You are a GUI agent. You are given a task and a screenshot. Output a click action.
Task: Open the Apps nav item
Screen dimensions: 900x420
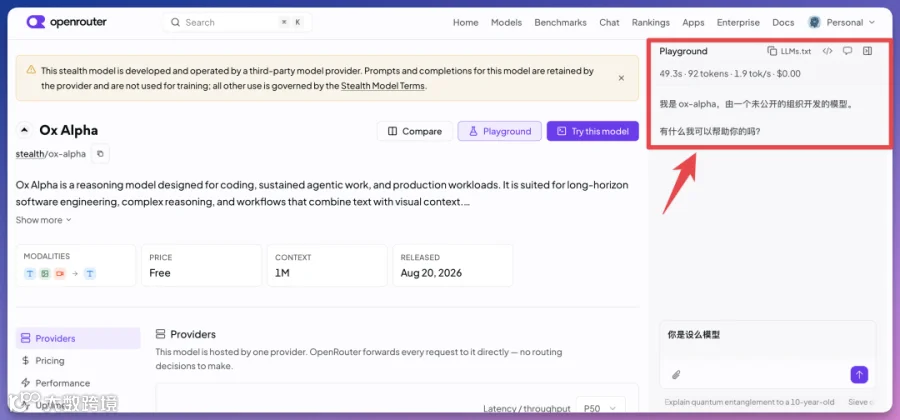pos(693,22)
